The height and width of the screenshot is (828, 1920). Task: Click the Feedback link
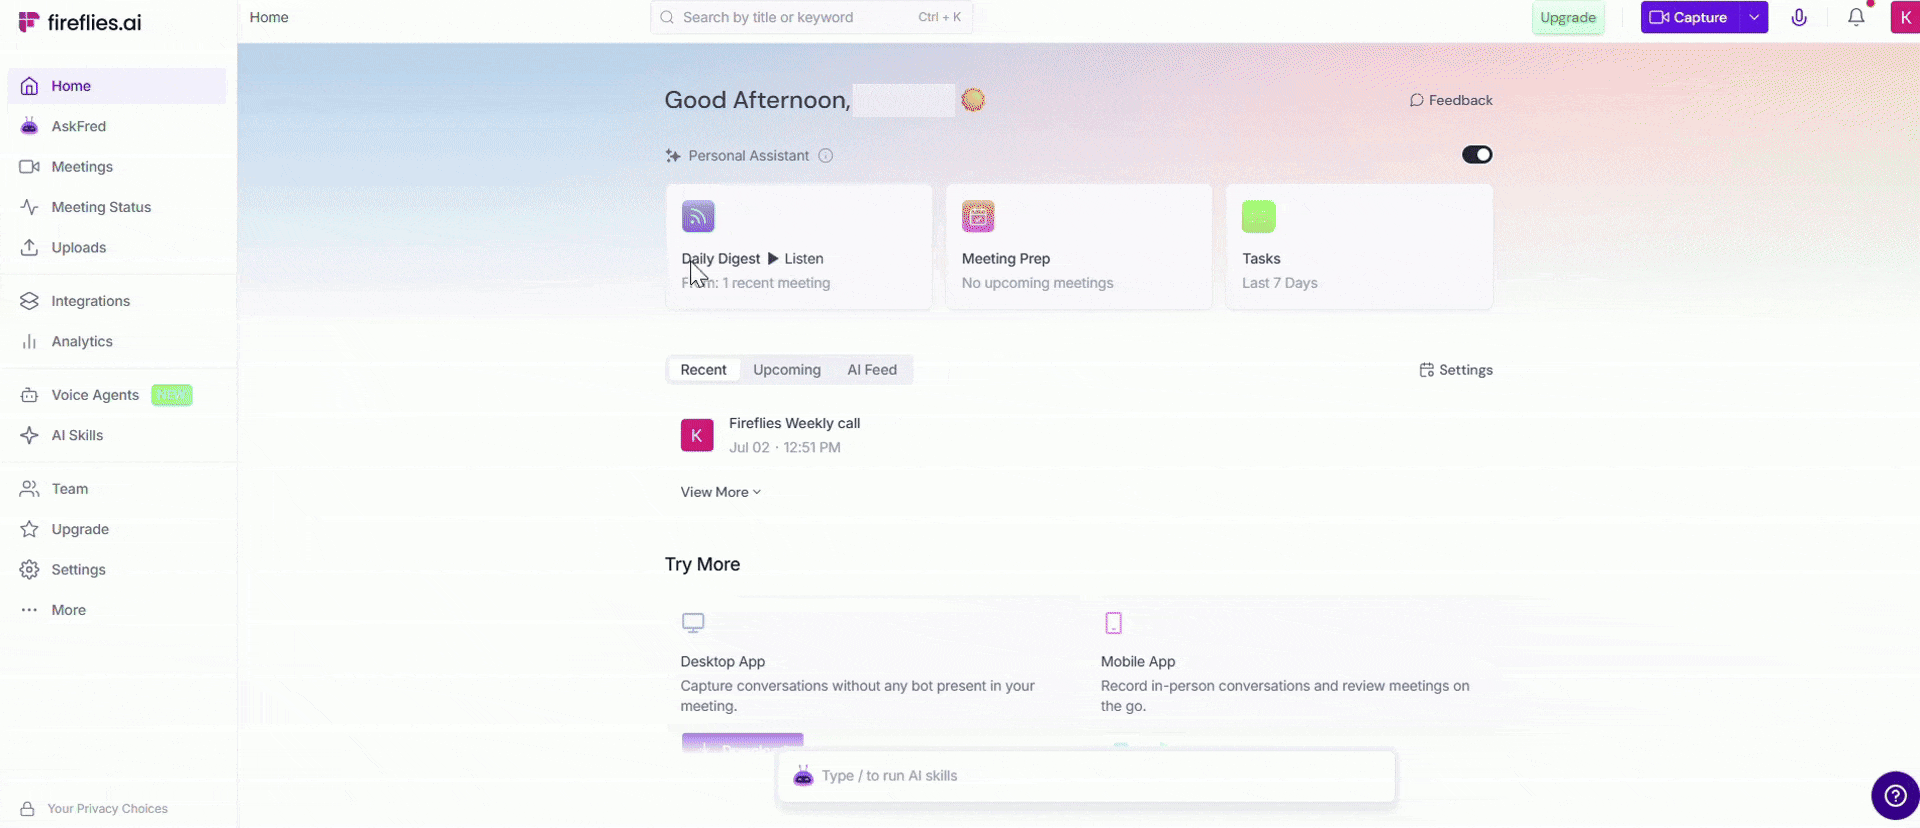point(1451,100)
